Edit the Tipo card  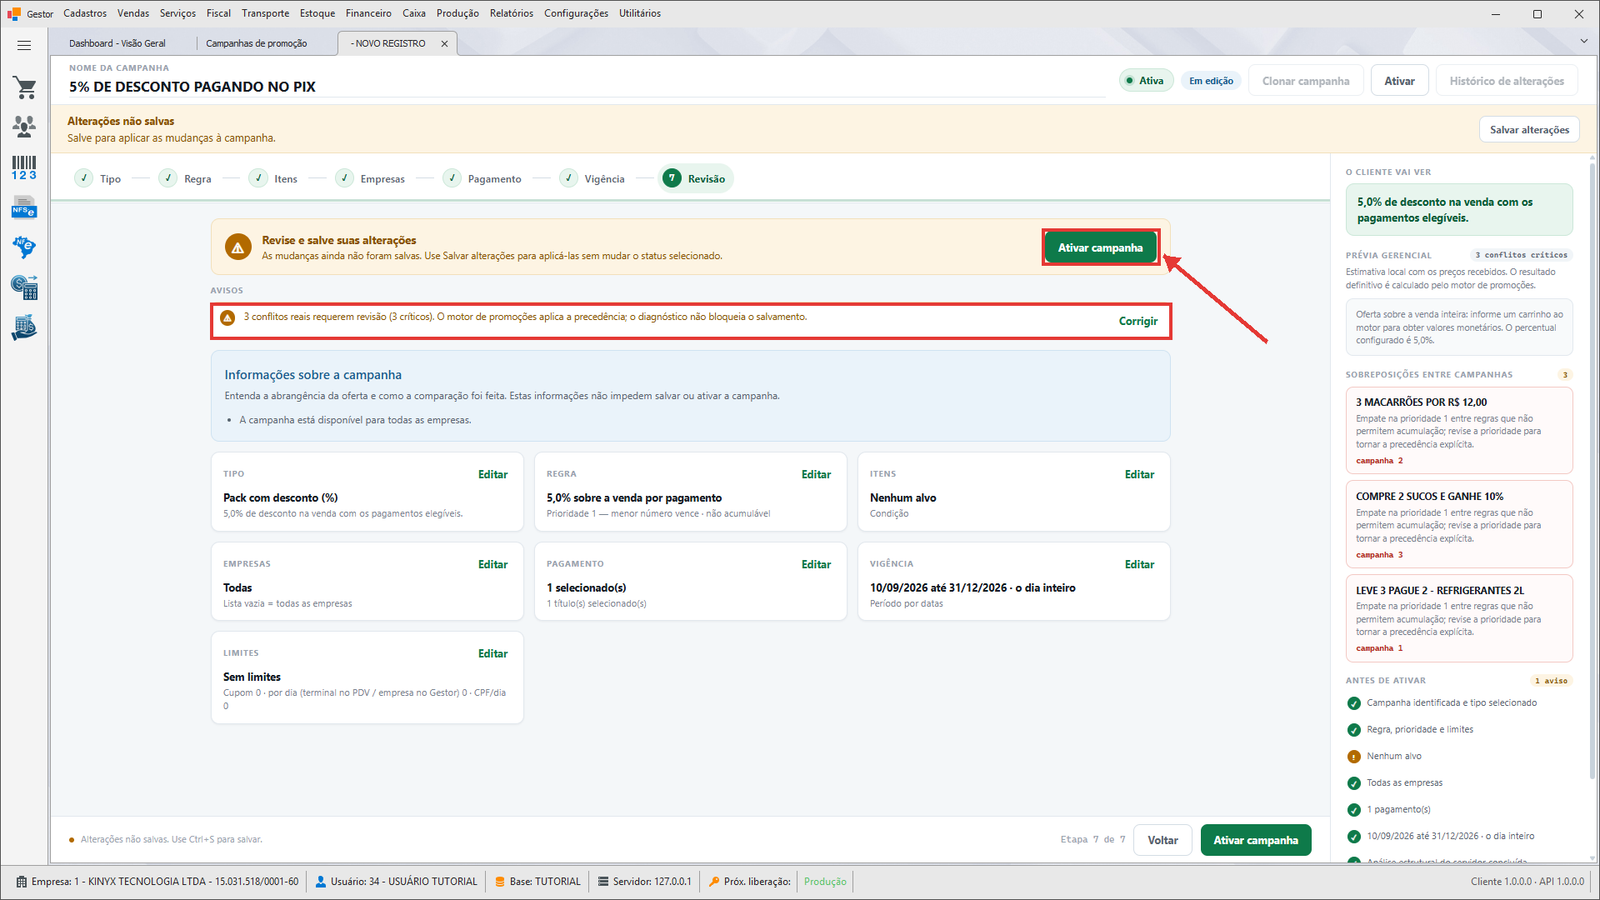point(493,475)
